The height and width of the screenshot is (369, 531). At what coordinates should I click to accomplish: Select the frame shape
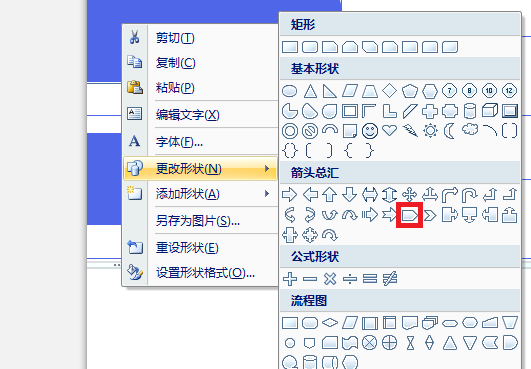click(350, 111)
